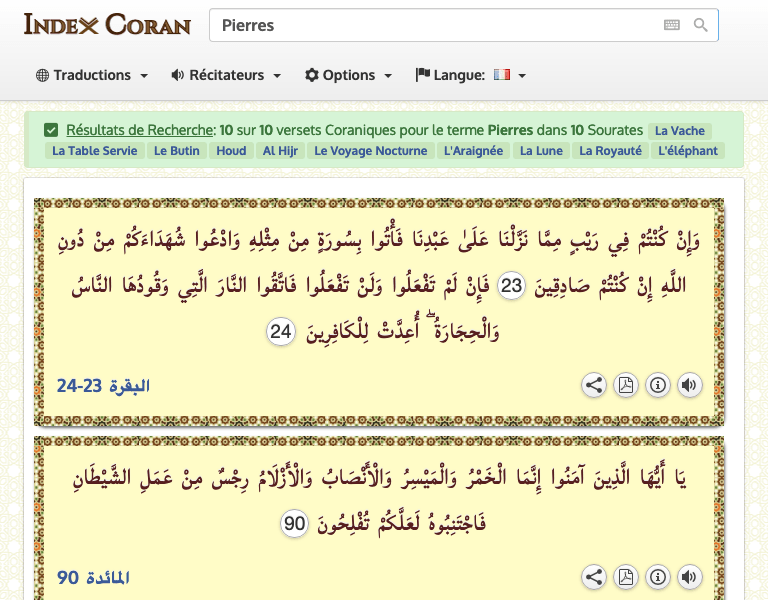Share verse Al-Ma'ida 90
This screenshot has height=600, width=768.
(x=594, y=577)
